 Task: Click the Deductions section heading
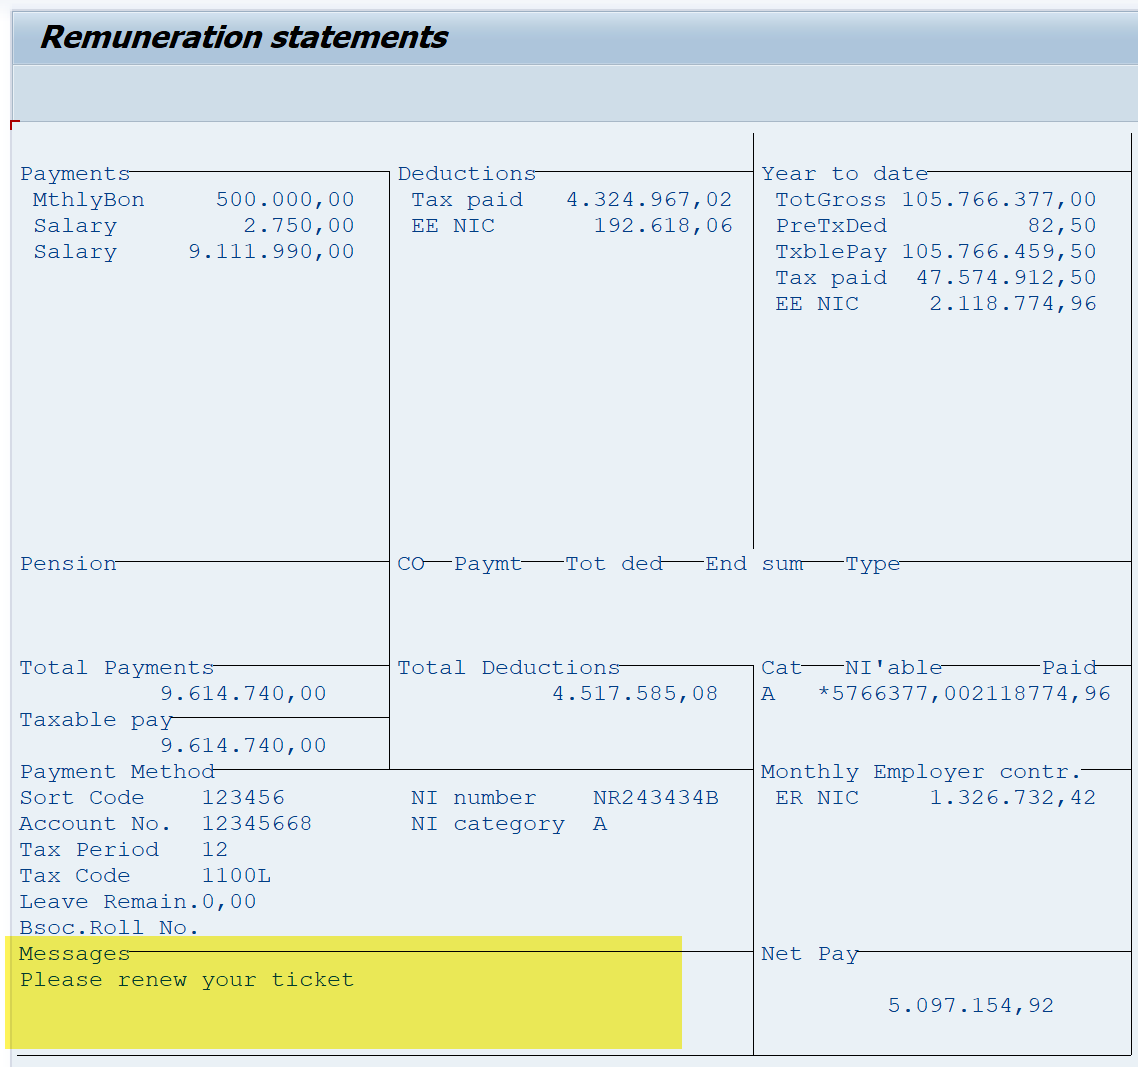[x=466, y=173]
